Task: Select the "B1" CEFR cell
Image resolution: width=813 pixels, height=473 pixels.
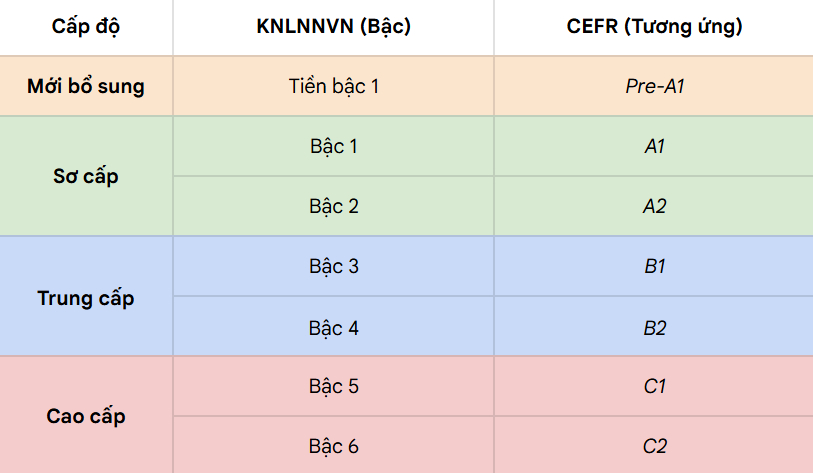Action: click(654, 267)
